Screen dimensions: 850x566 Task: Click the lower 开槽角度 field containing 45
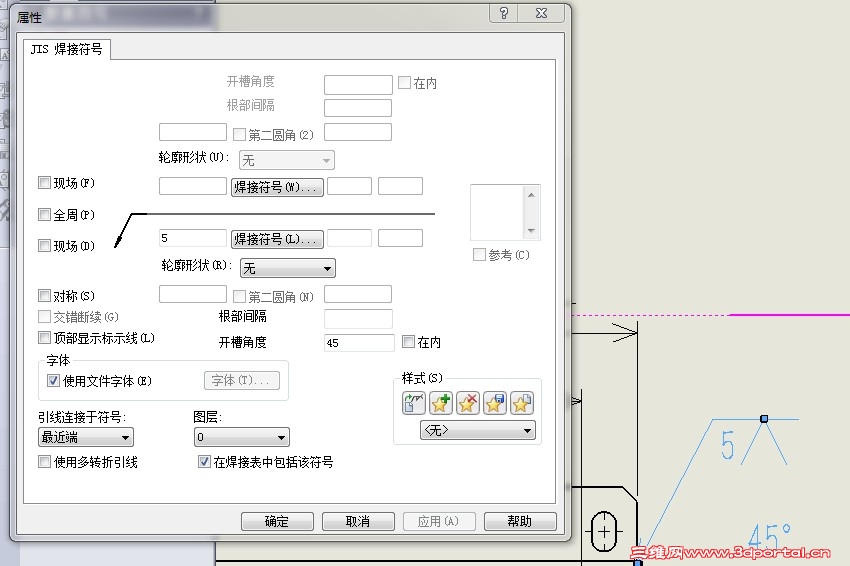tap(359, 343)
